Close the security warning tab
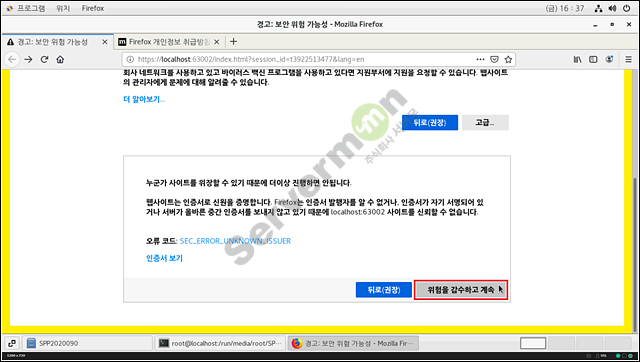 pos(104,42)
